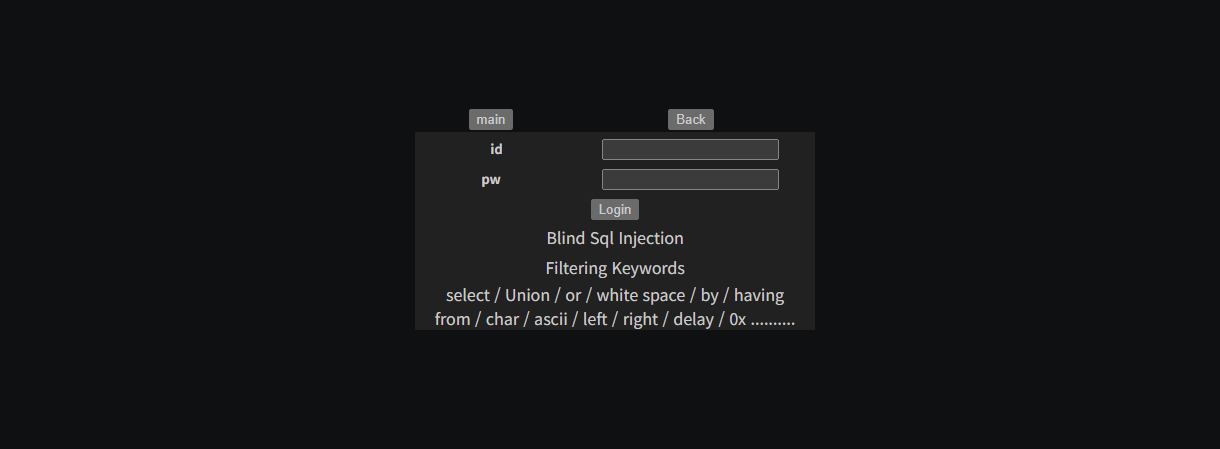
Task: Click the Union keyword text
Action: [528, 295]
